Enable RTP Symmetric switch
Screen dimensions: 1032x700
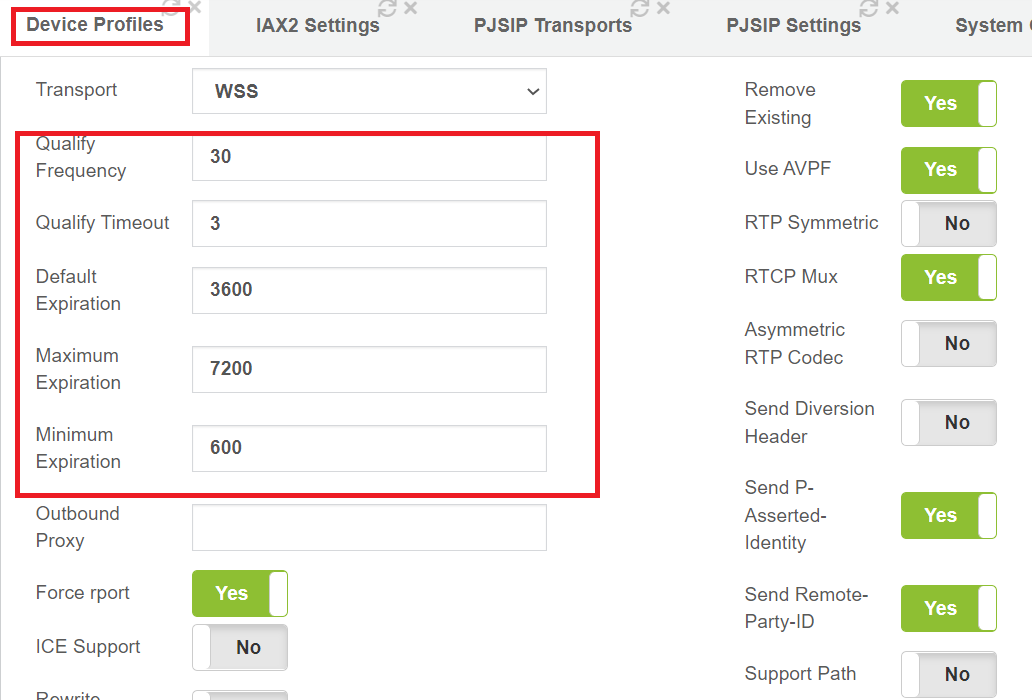click(x=948, y=224)
